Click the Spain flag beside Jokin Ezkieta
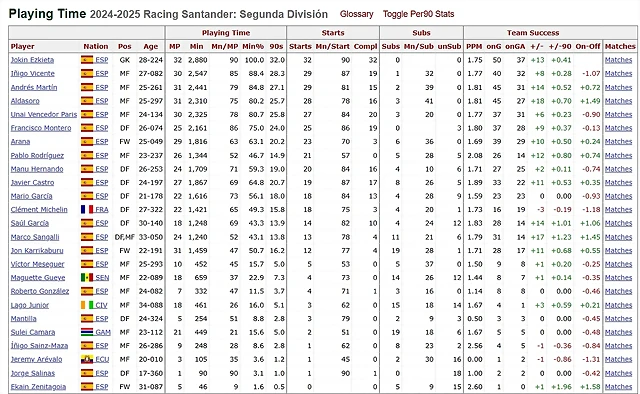 pyautogui.click(x=87, y=60)
